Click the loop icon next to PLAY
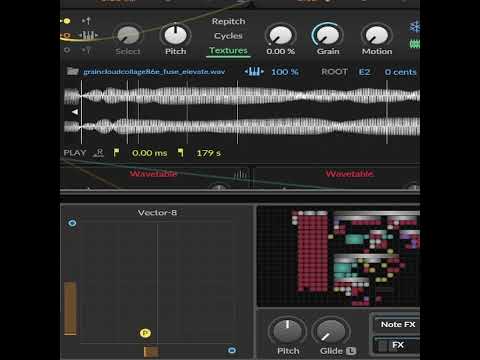Viewport: 480px width, 360px height. [99, 153]
